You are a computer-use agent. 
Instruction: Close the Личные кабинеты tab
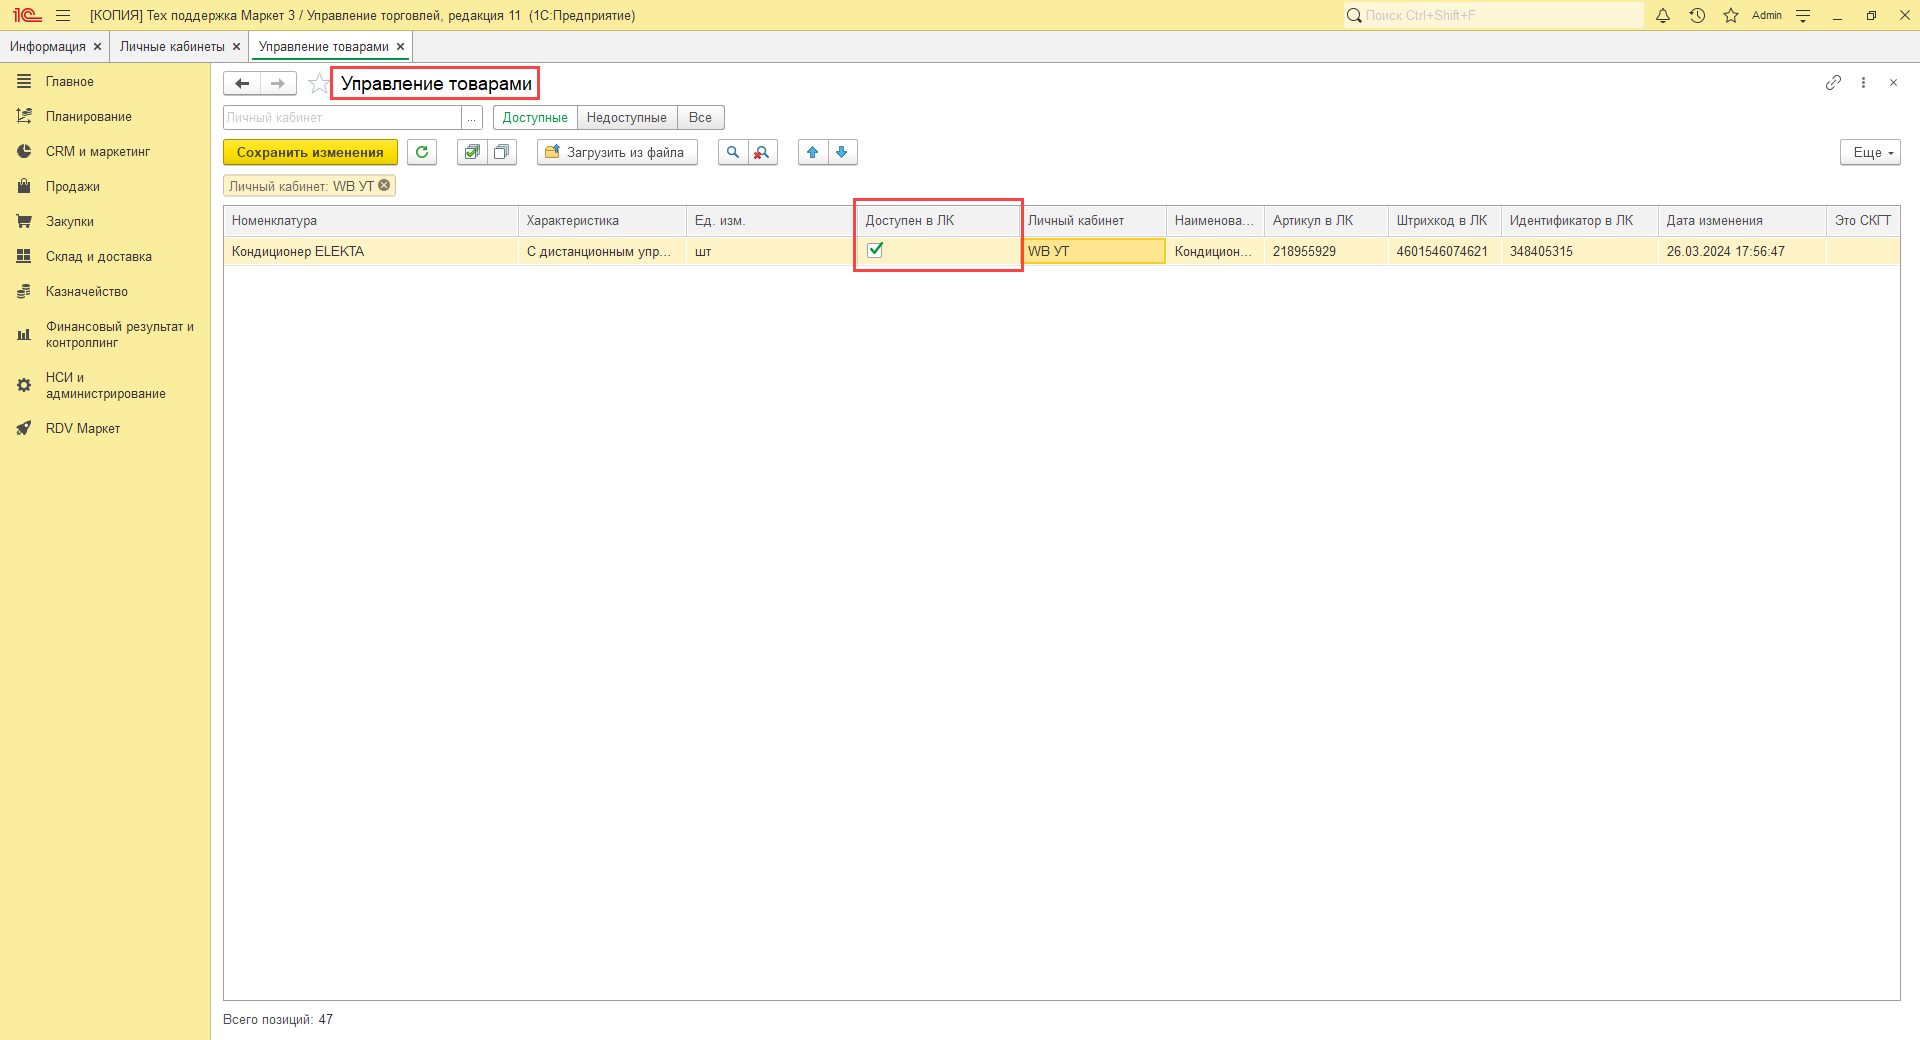[236, 47]
